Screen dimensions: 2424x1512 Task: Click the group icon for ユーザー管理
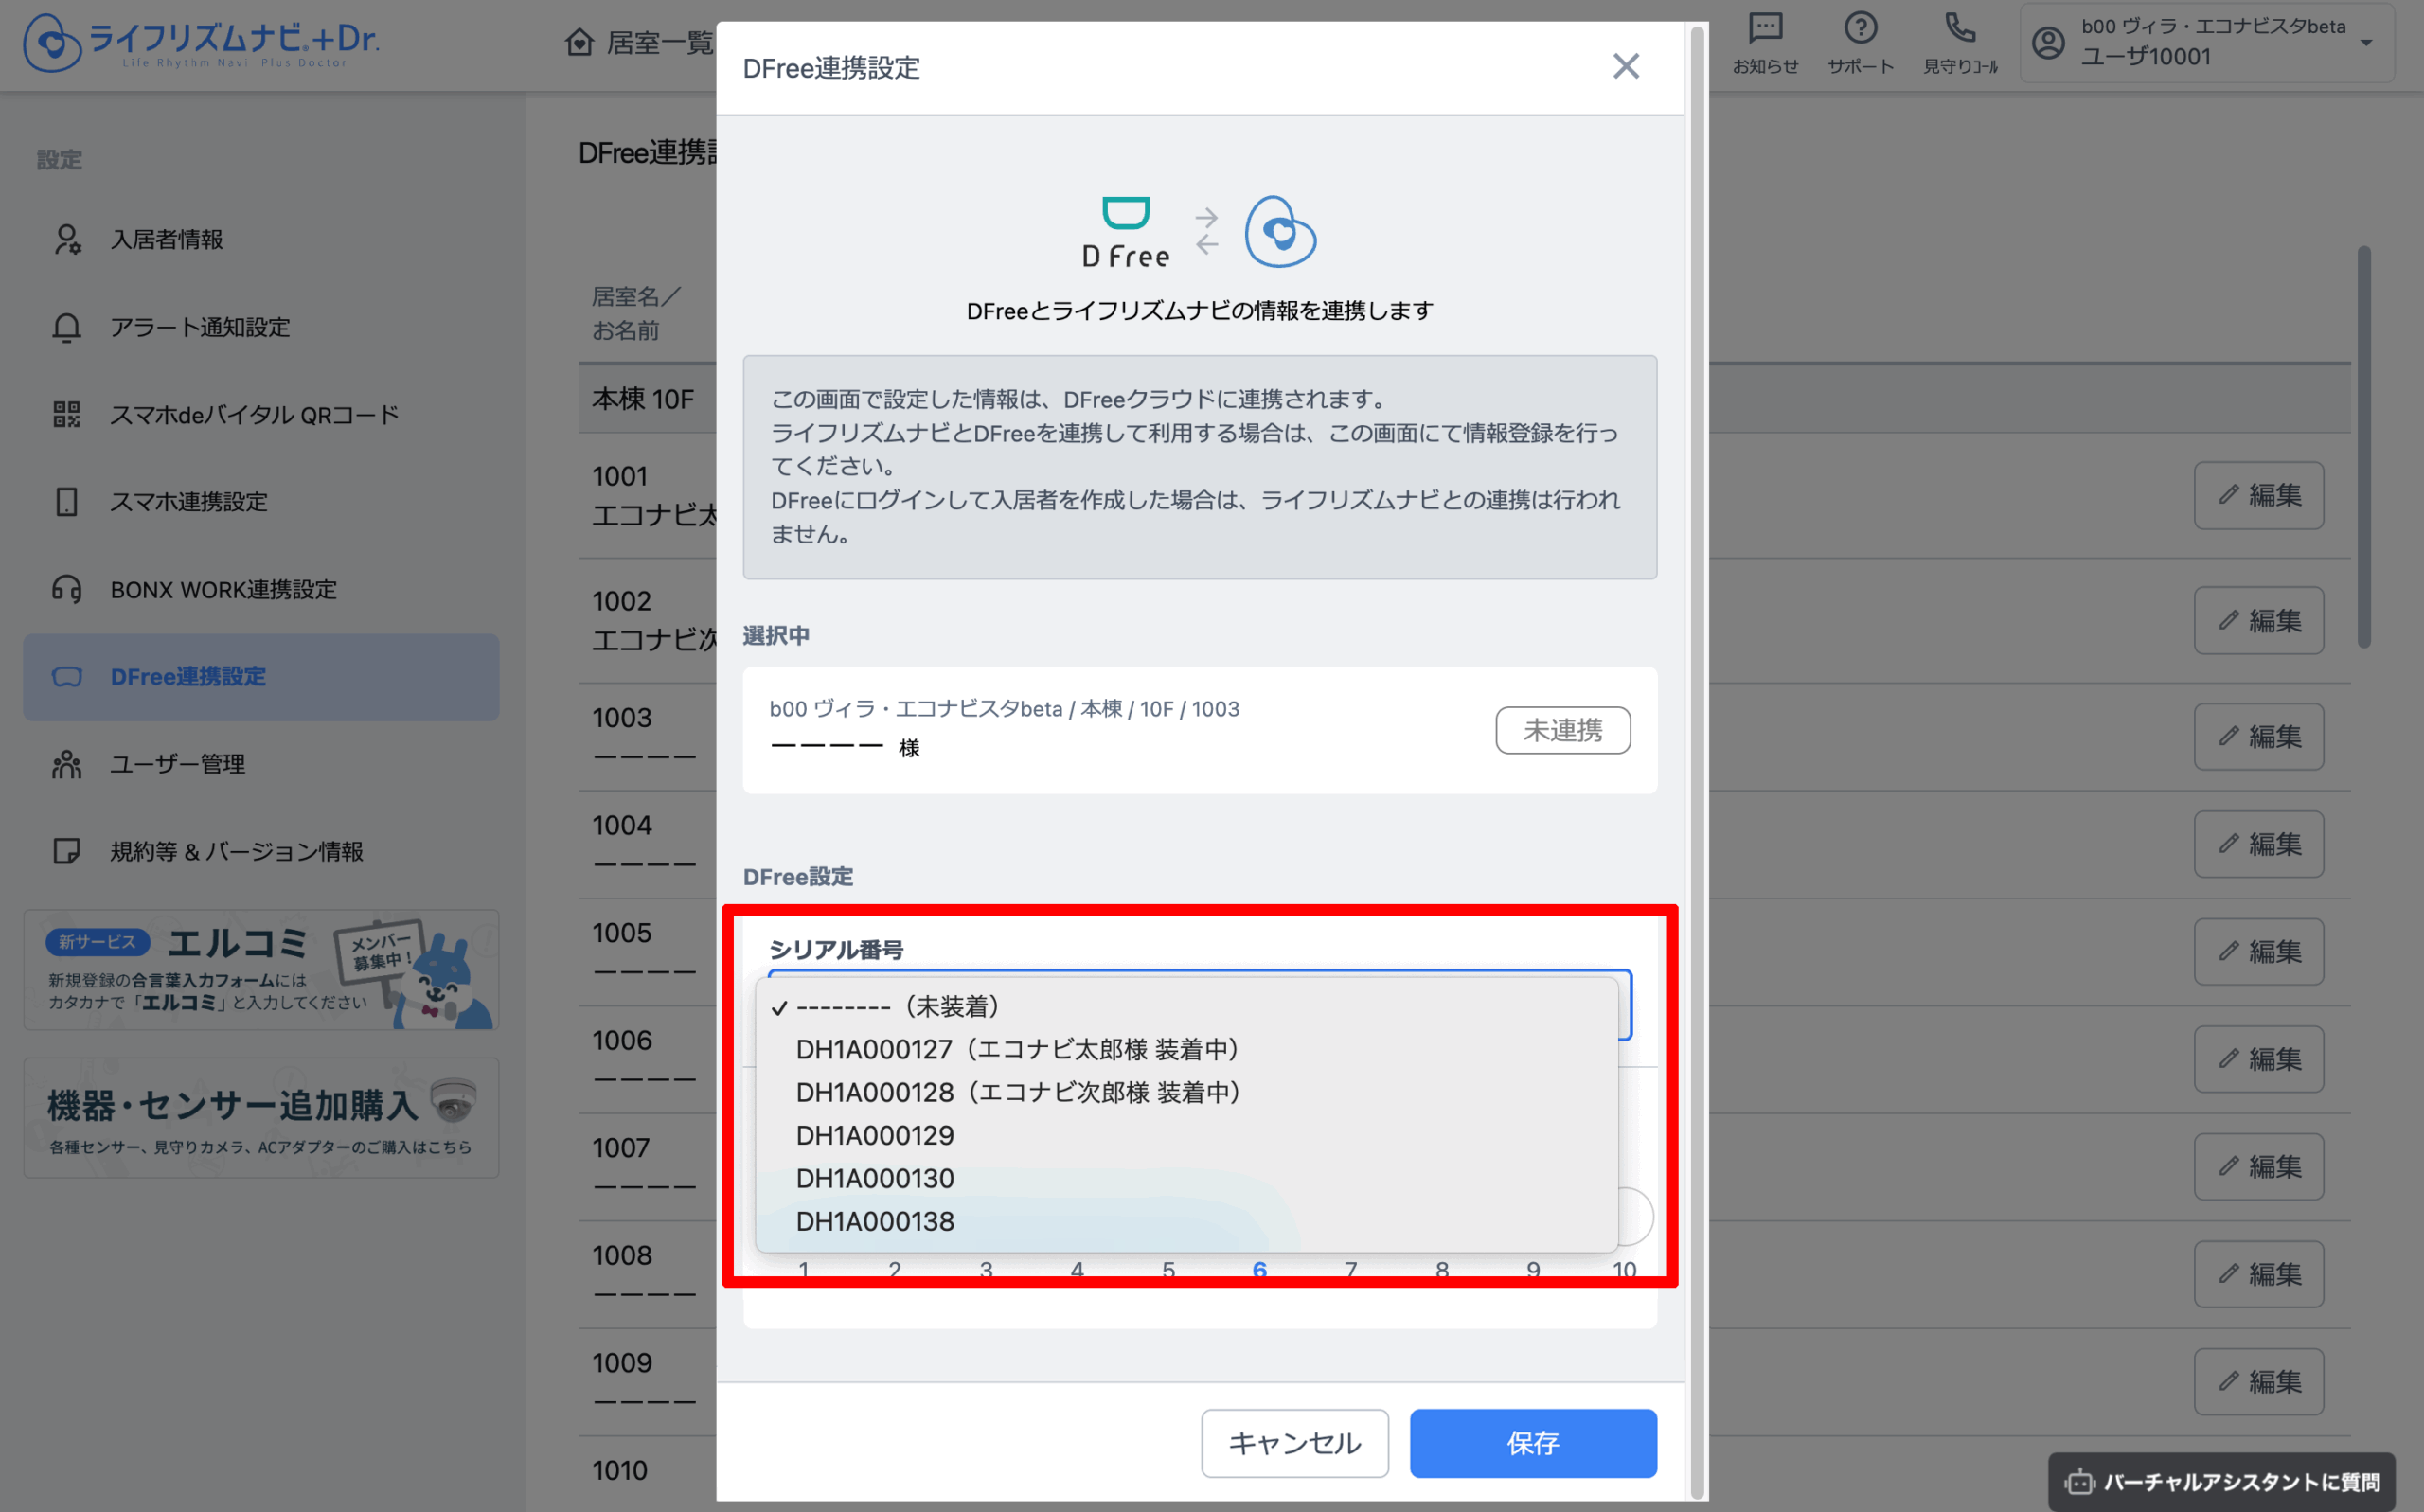pyautogui.click(x=67, y=764)
